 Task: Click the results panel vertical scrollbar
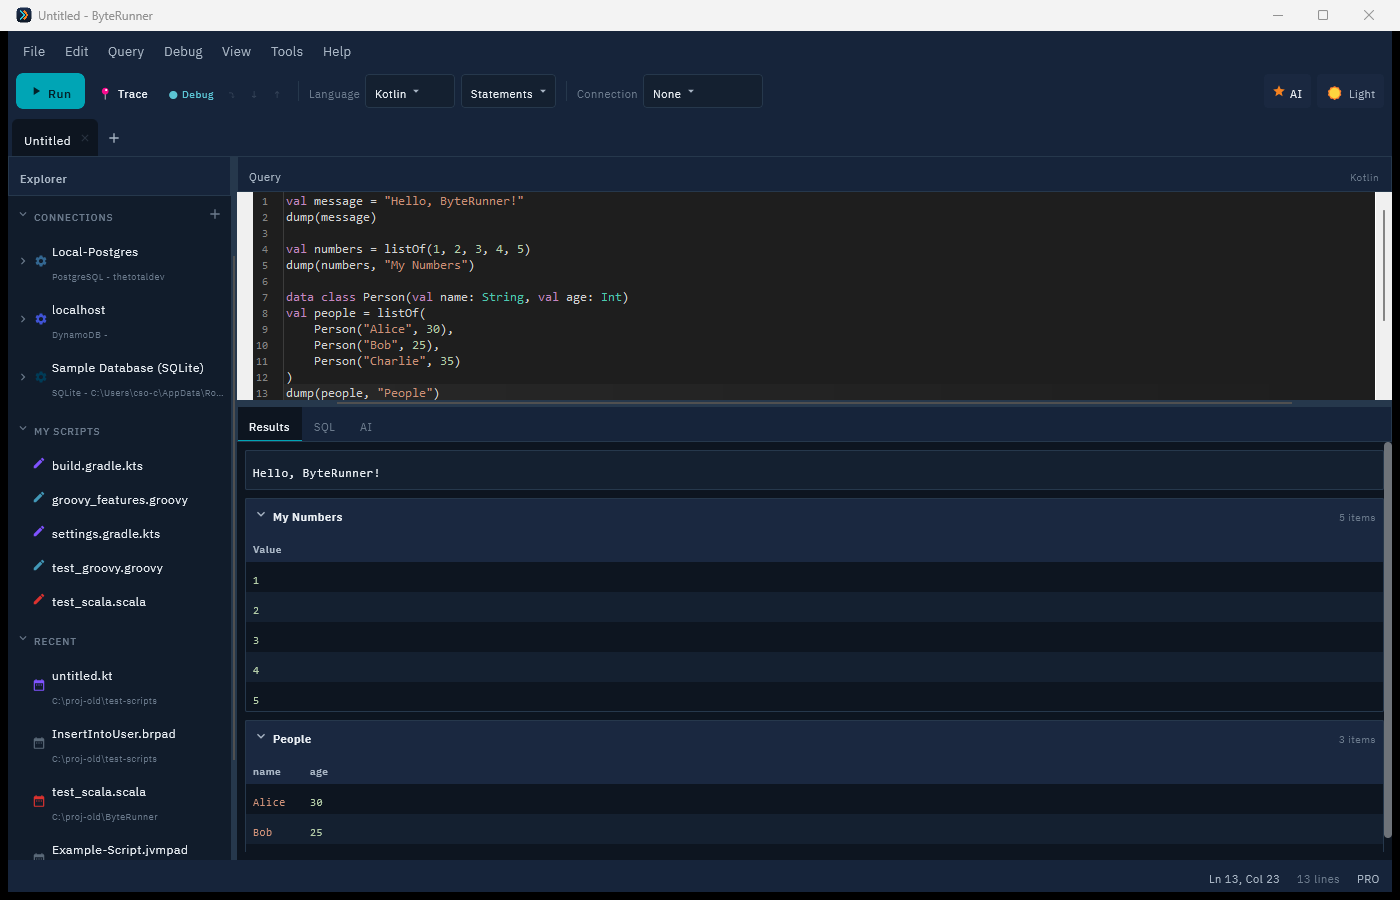1387,640
